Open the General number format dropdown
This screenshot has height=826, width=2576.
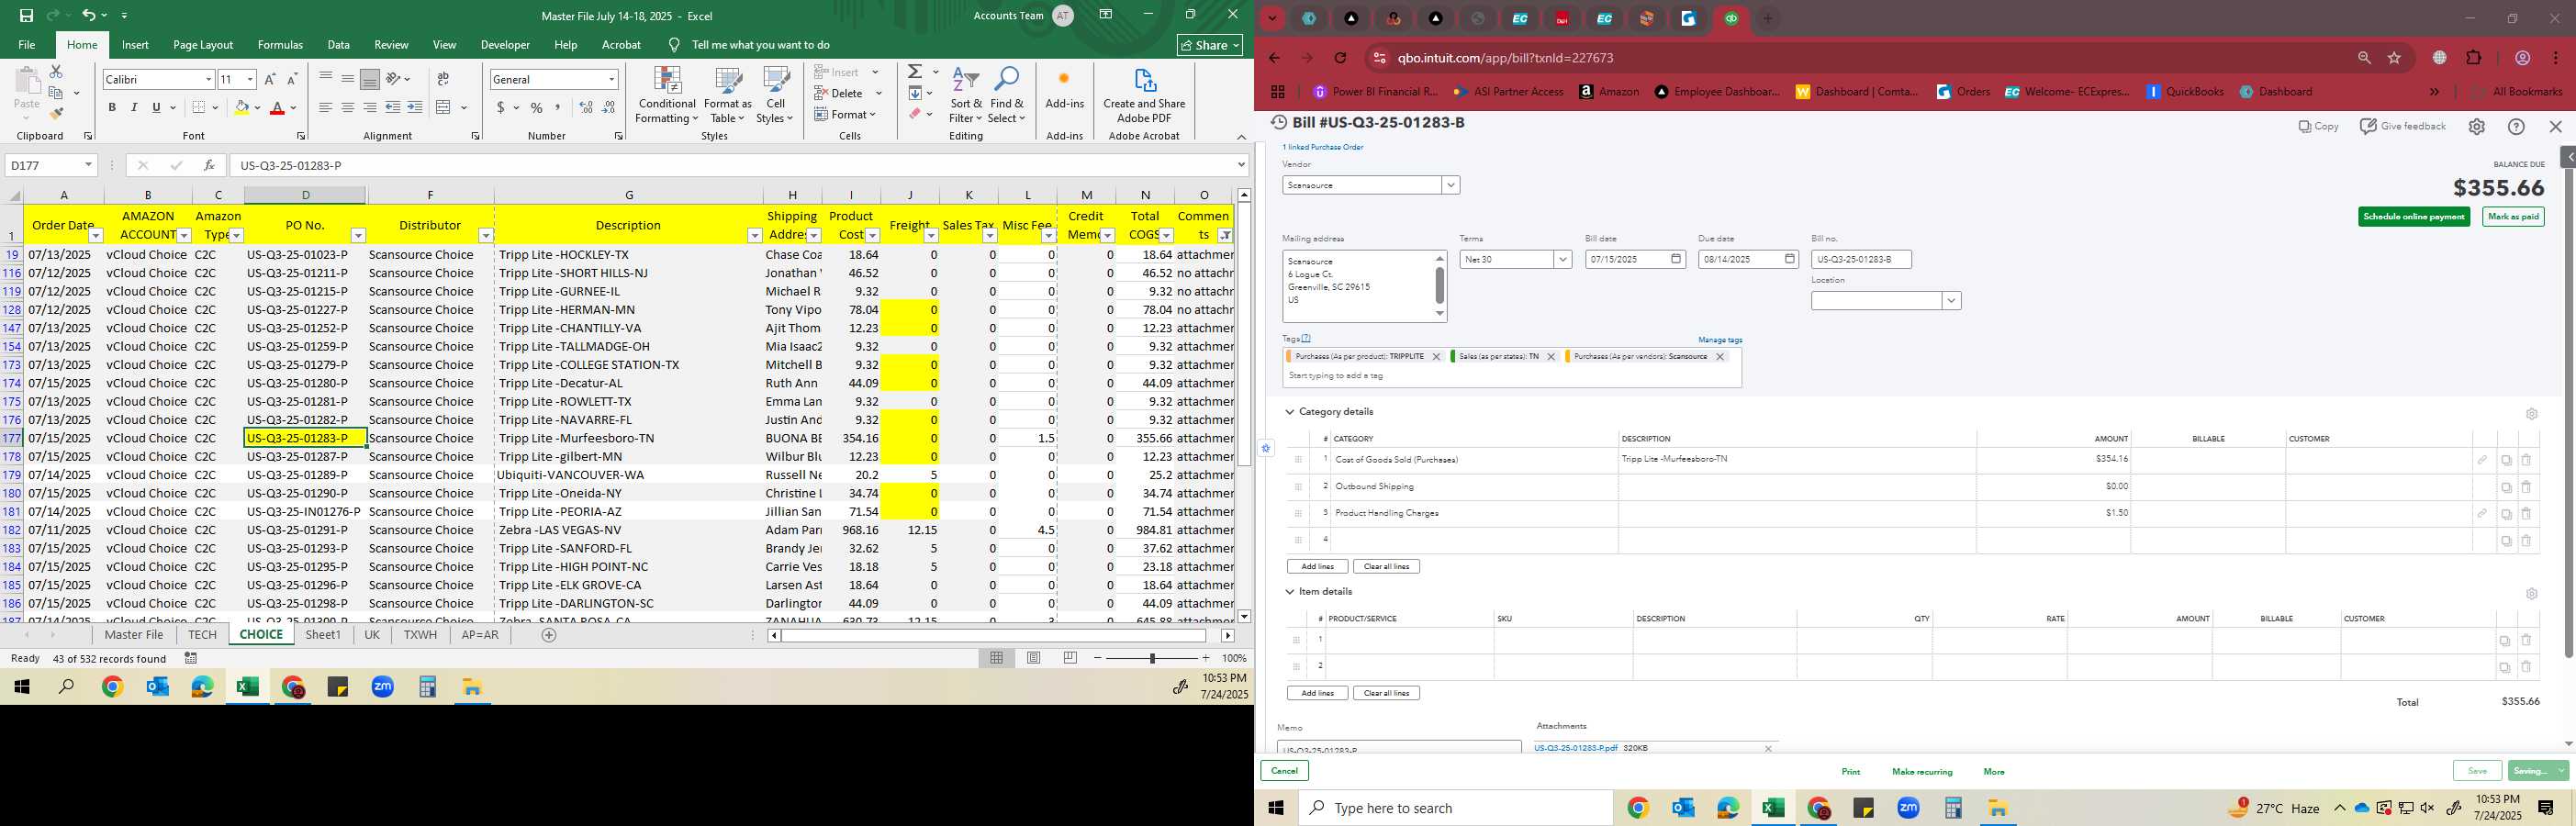tap(611, 79)
